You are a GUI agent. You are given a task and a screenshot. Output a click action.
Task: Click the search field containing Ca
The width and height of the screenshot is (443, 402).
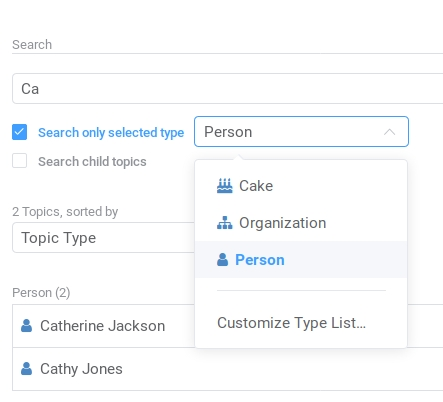[x=228, y=89]
